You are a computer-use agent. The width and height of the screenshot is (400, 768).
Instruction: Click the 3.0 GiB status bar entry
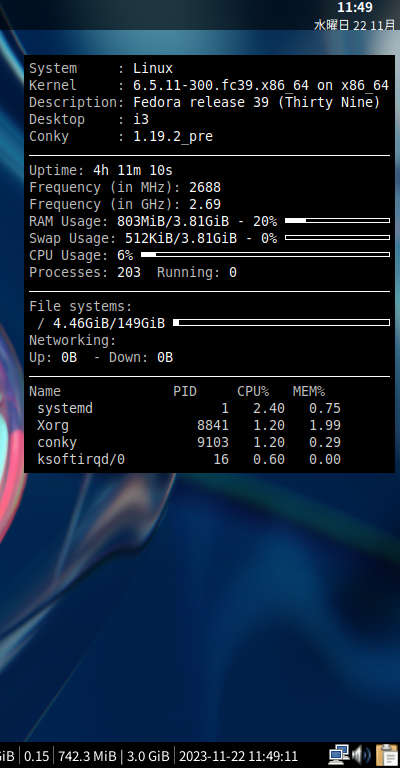coord(148,756)
